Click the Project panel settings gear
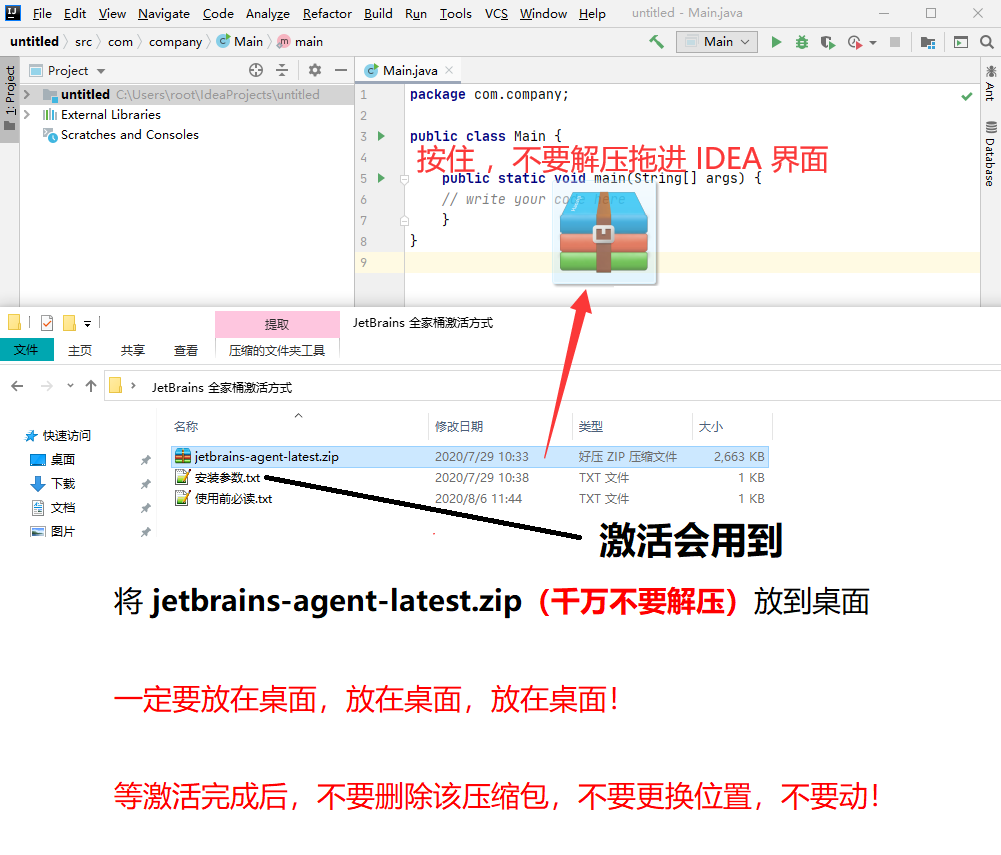This screenshot has height=855, width=1001. (x=313, y=70)
